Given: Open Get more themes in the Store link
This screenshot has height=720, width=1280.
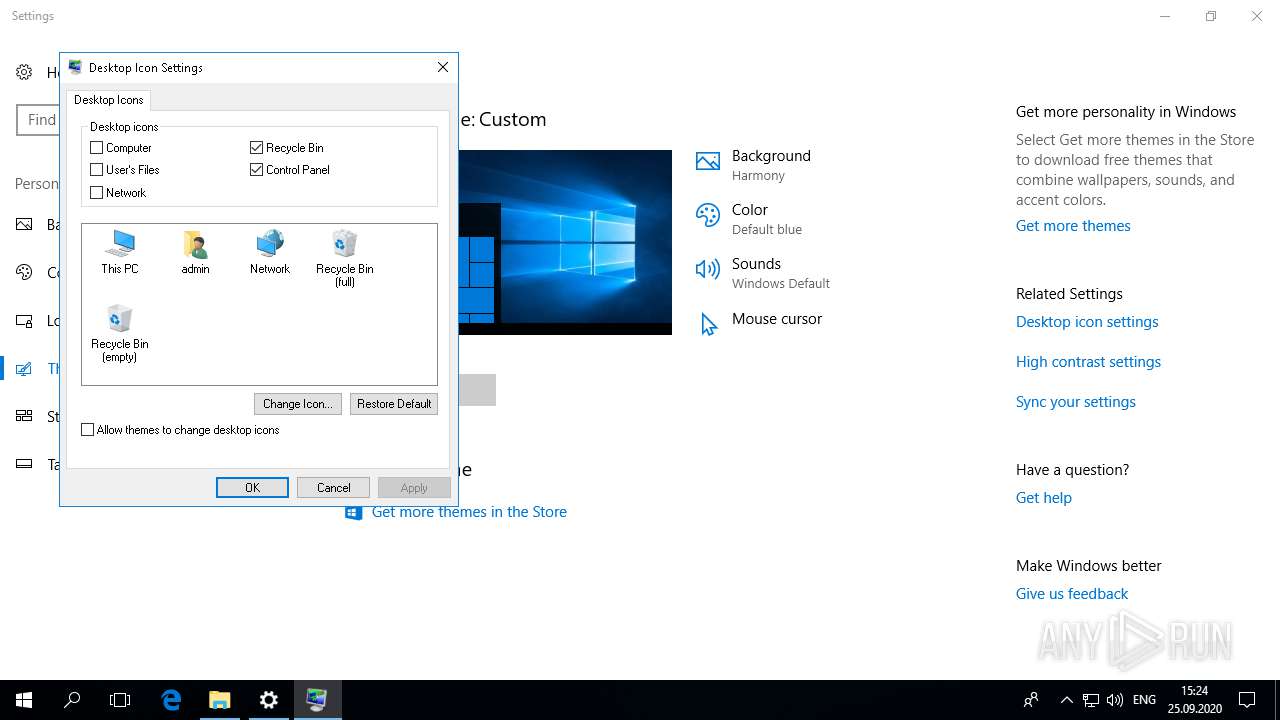Looking at the screenshot, I should tap(469, 512).
